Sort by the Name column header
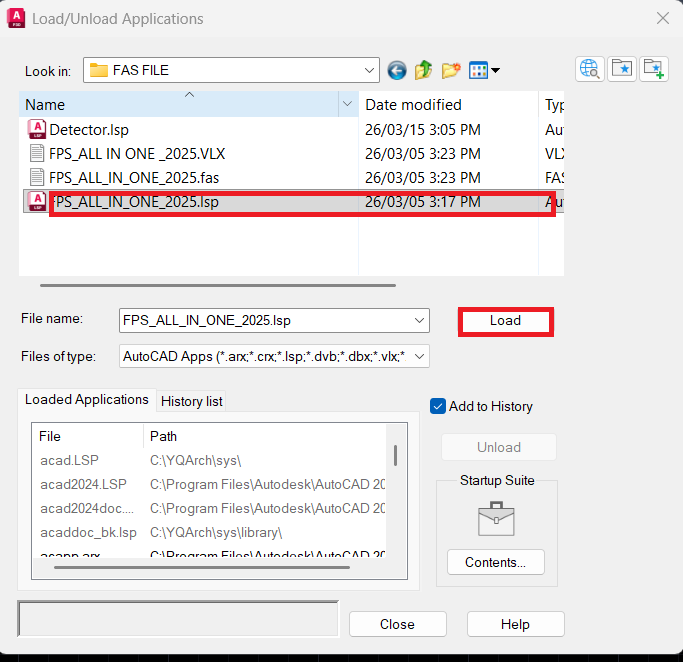The width and height of the screenshot is (683, 662). pyautogui.click(x=179, y=104)
